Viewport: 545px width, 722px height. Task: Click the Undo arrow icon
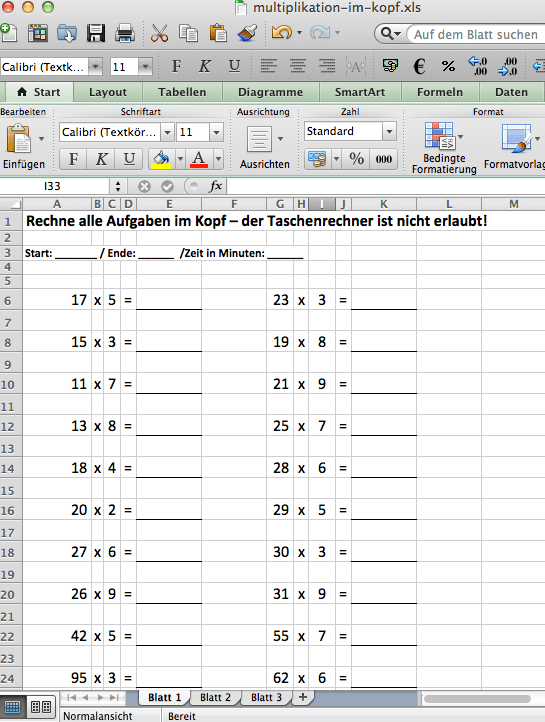(x=282, y=33)
